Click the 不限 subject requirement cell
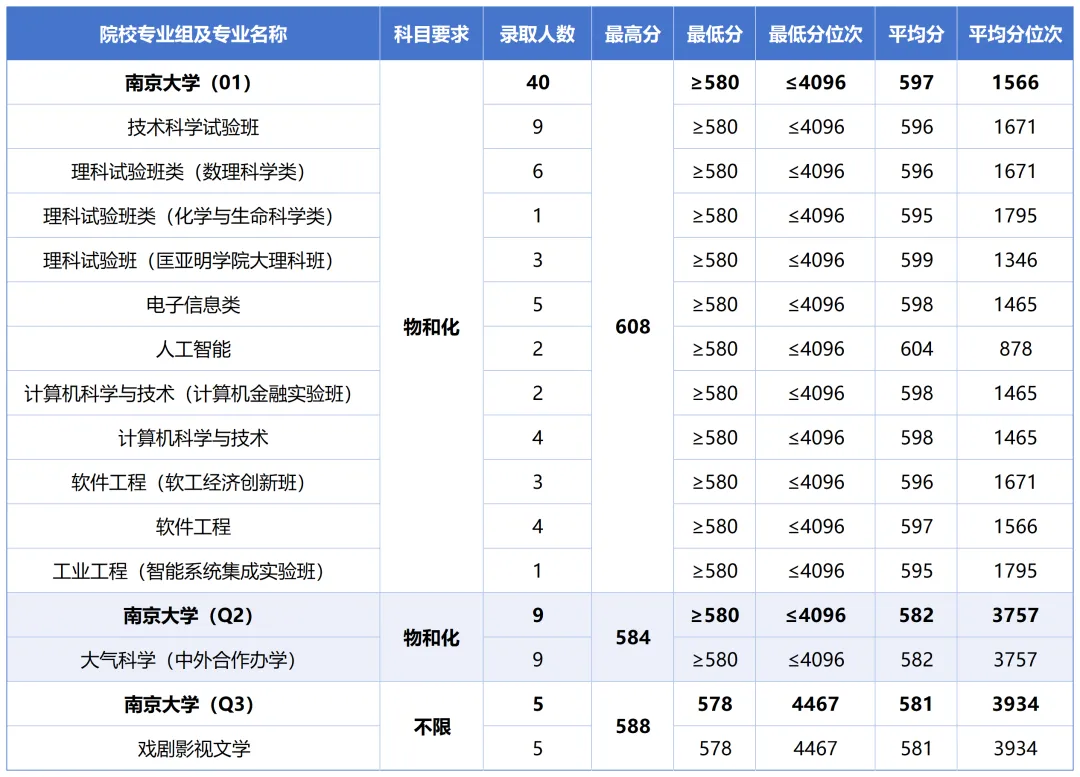This screenshot has width=1080, height=777. [432, 727]
